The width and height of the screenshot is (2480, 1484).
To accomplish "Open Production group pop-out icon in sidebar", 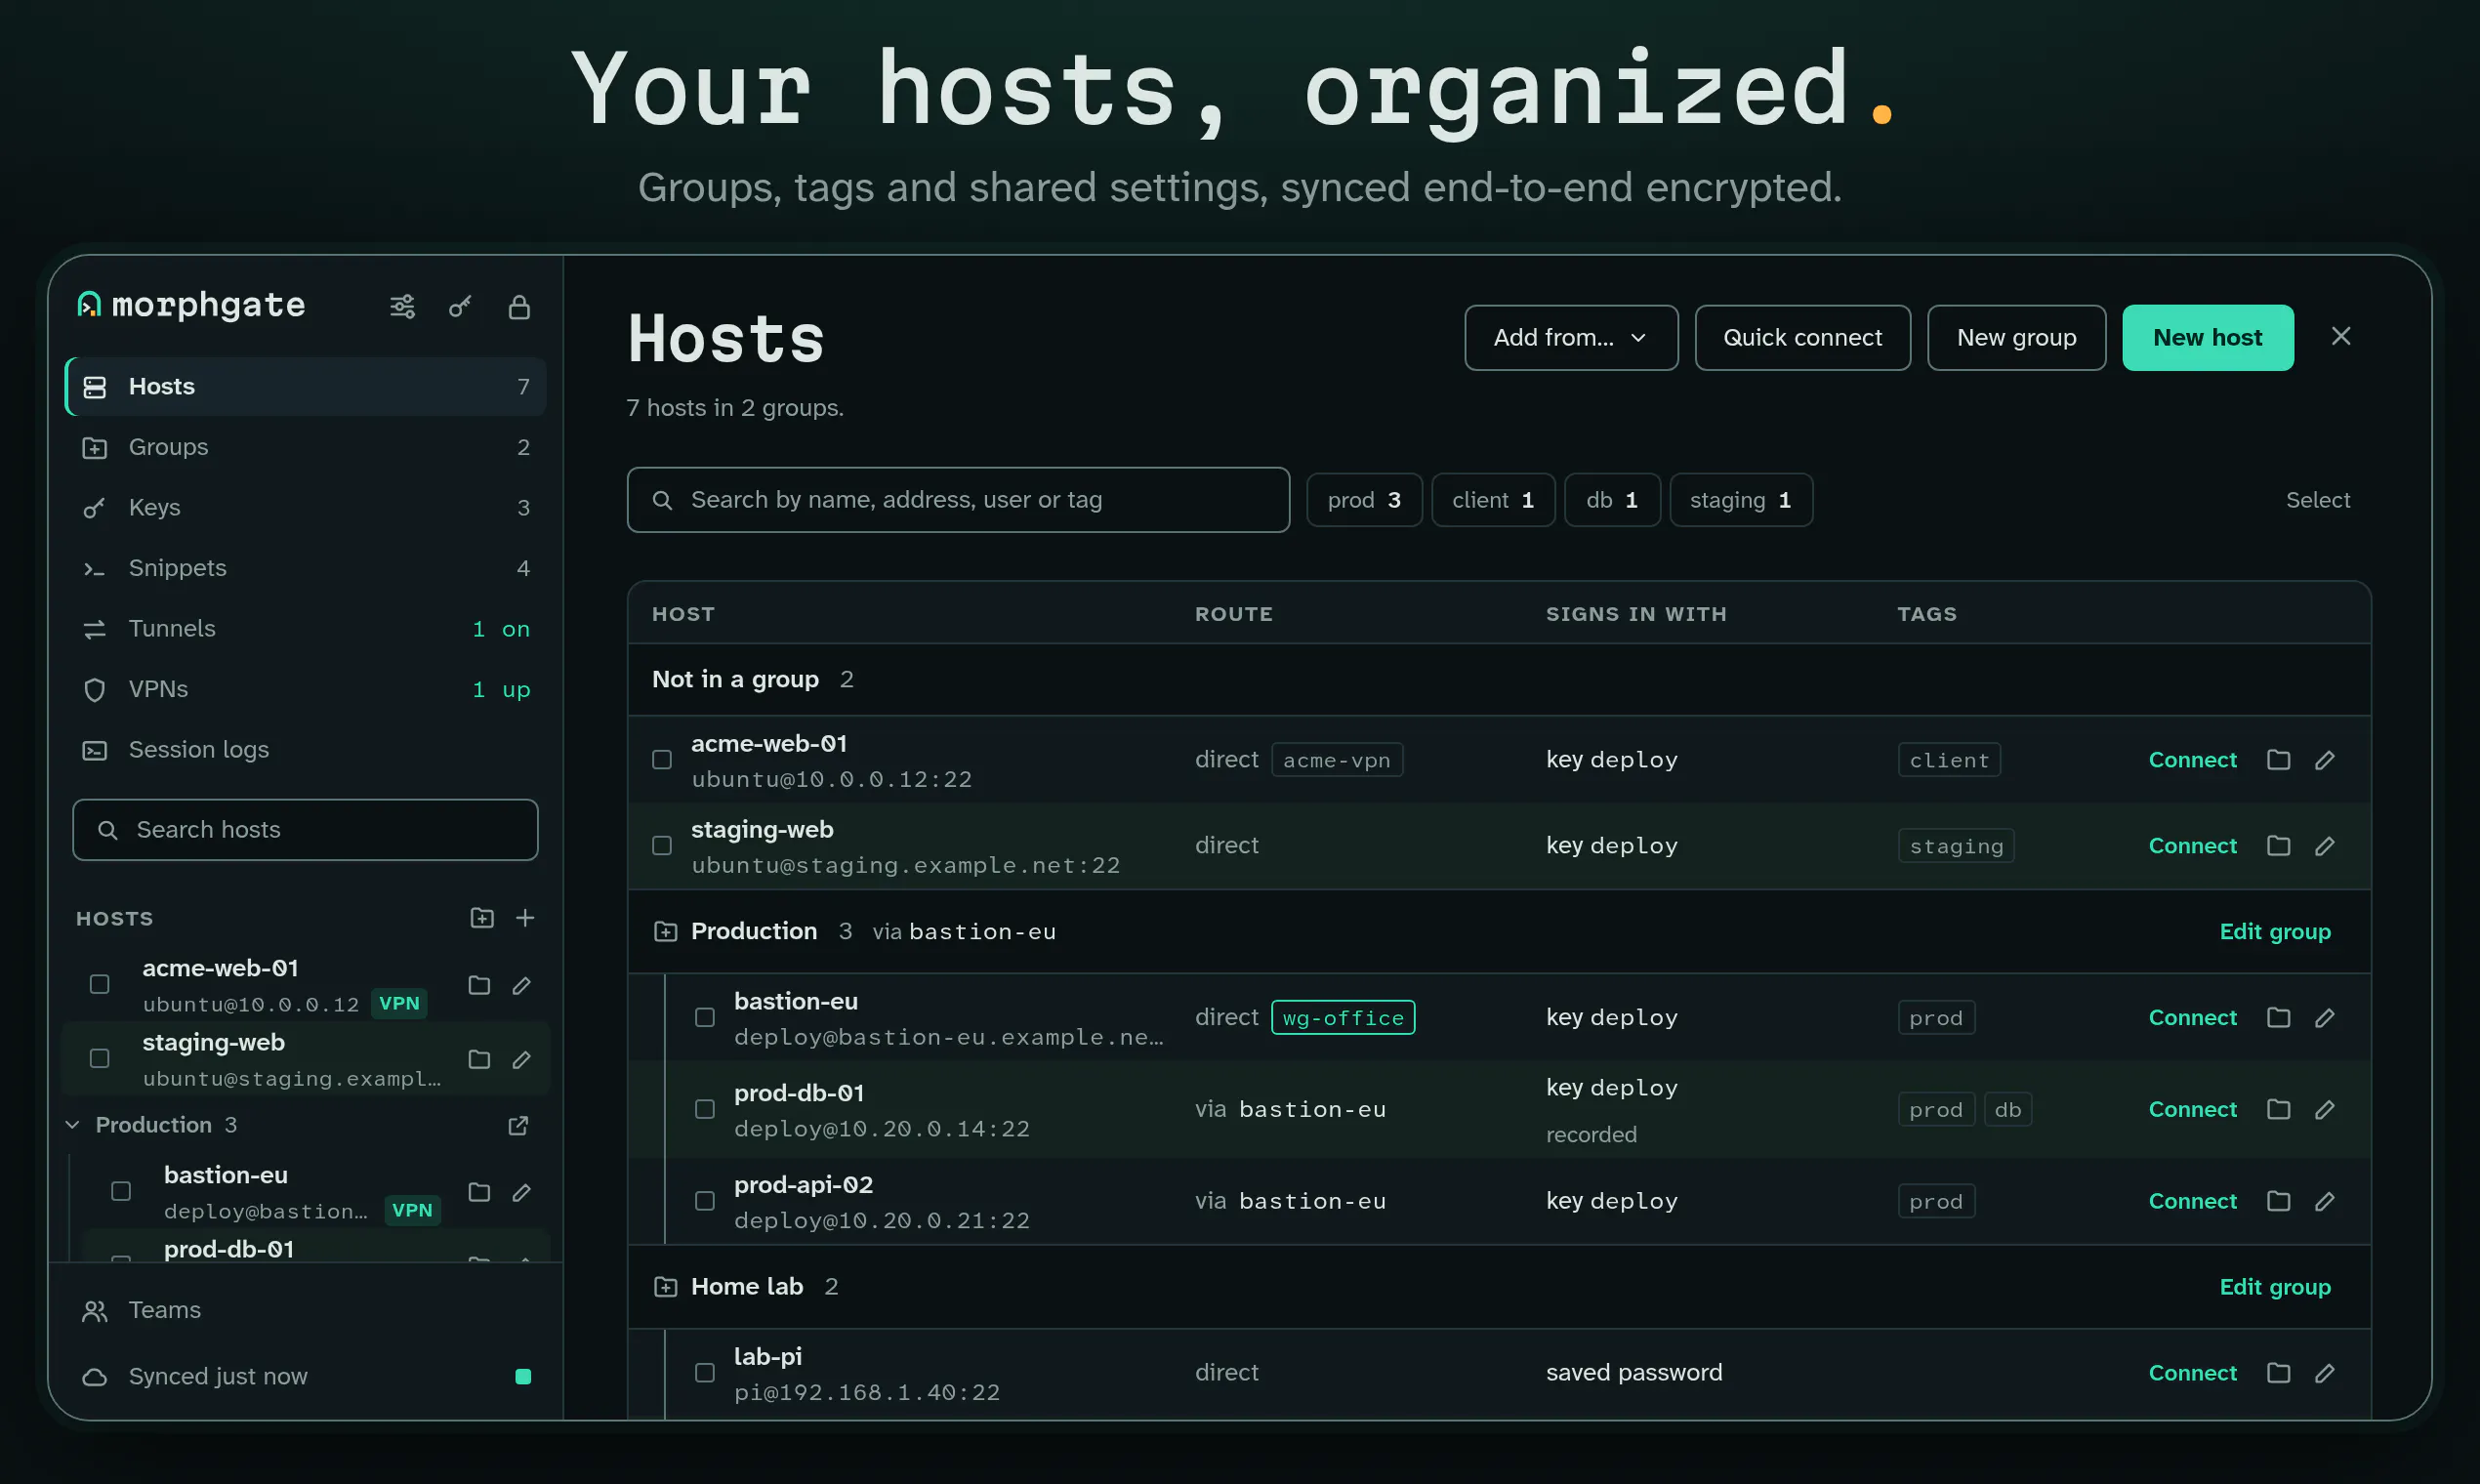I will (x=518, y=1126).
